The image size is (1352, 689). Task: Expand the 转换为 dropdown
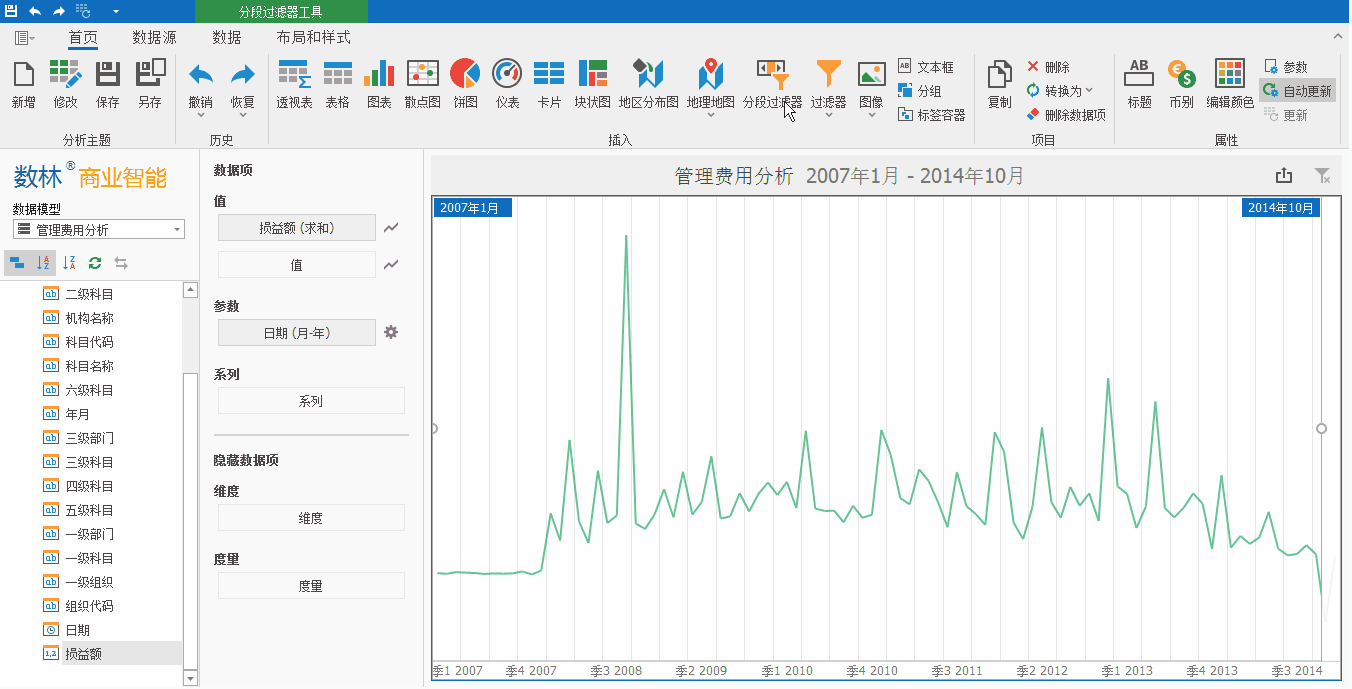(1089, 91)
